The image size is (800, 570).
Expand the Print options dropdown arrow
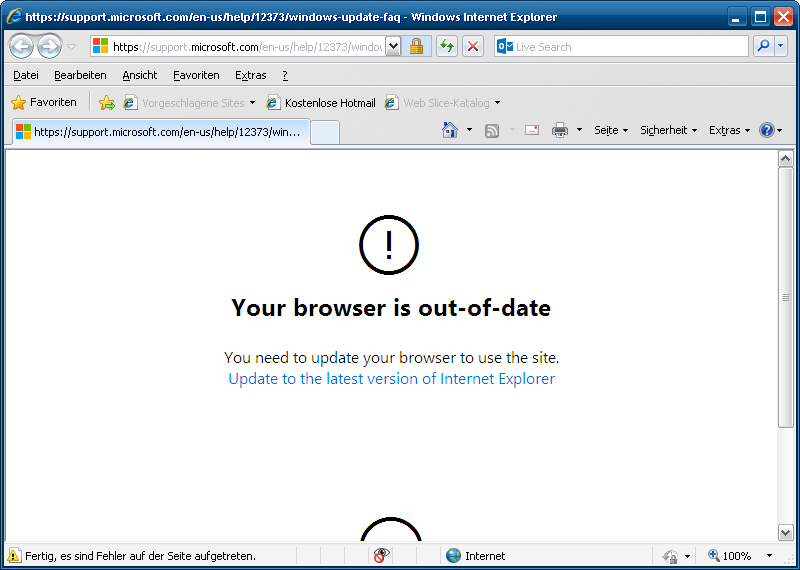tap(579, 131)
